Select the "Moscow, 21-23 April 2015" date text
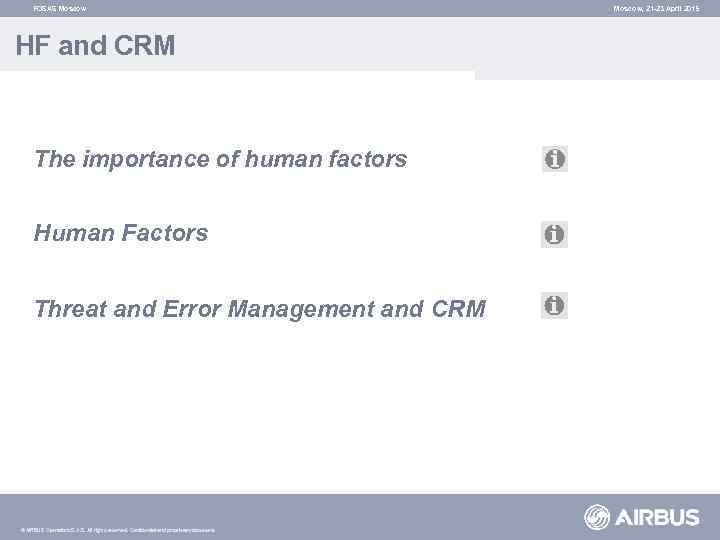The image size is (720, 540). [658, 8]
